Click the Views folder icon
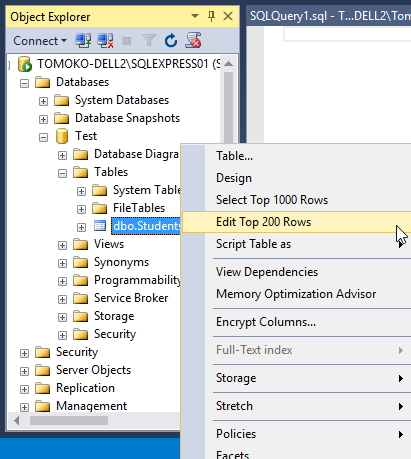The height and width of the screenshot is (459, 411). point(81,244)
